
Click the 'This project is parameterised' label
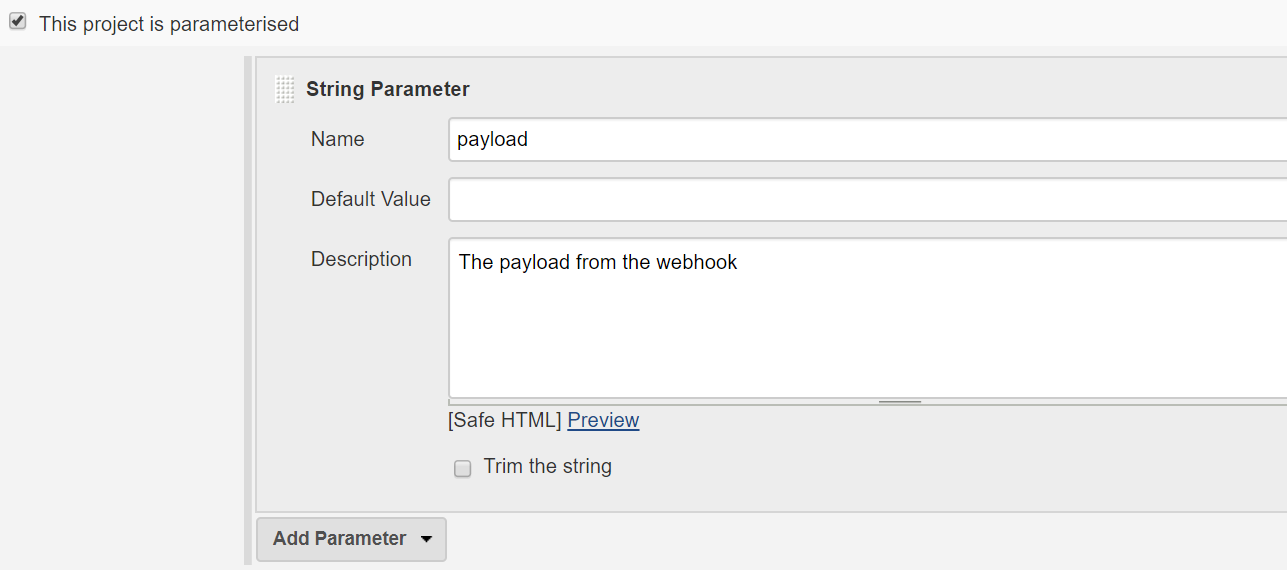(x=169, y=24)
